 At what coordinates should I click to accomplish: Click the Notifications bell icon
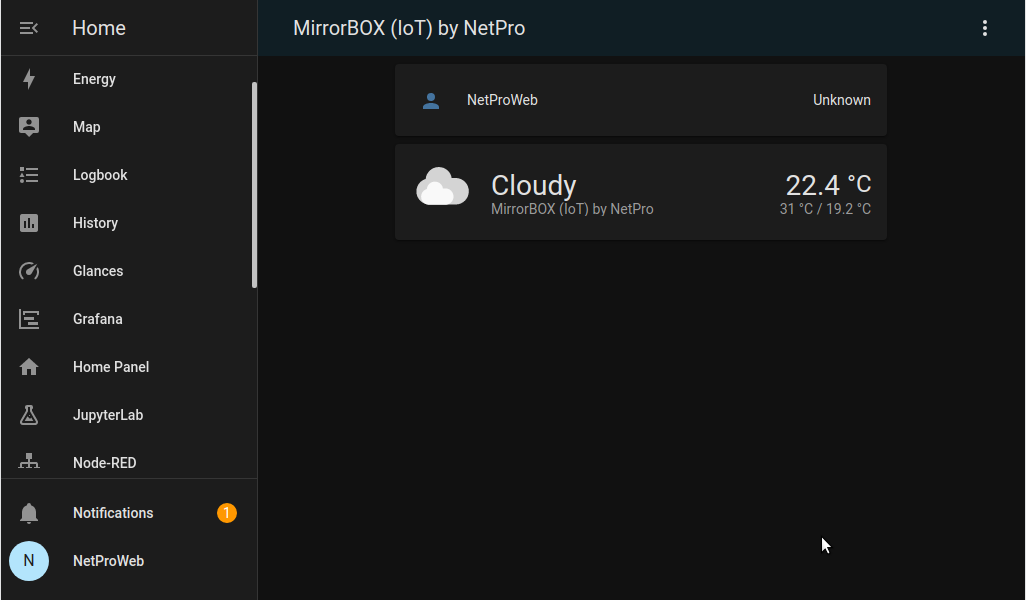29,513
